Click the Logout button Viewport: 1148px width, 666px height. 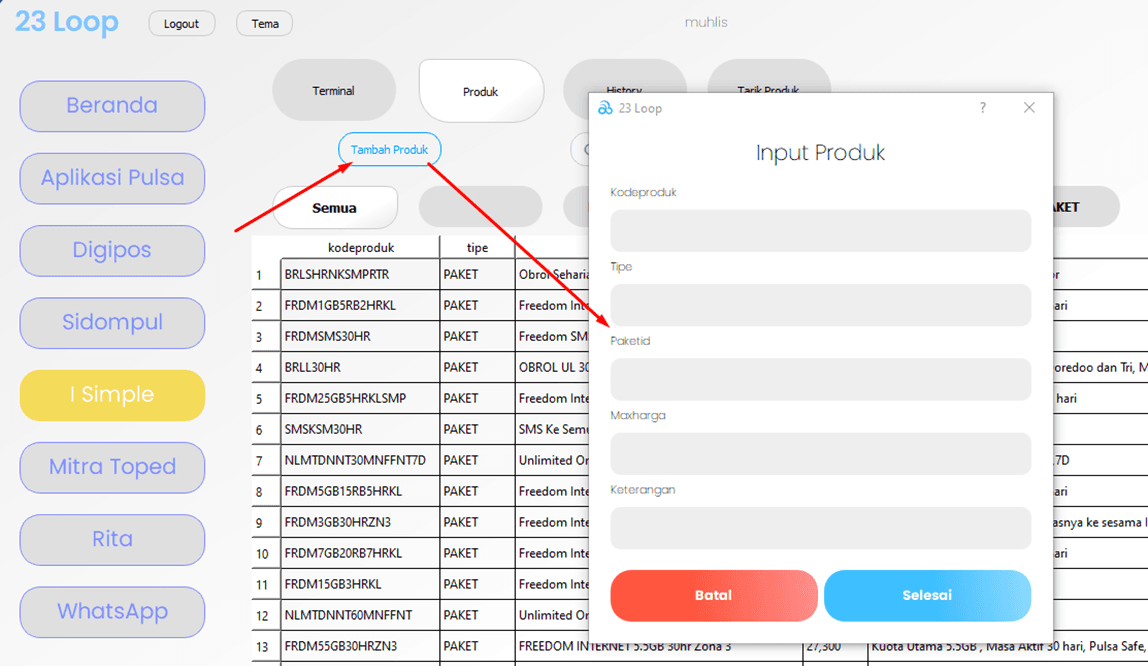(181, 24)
